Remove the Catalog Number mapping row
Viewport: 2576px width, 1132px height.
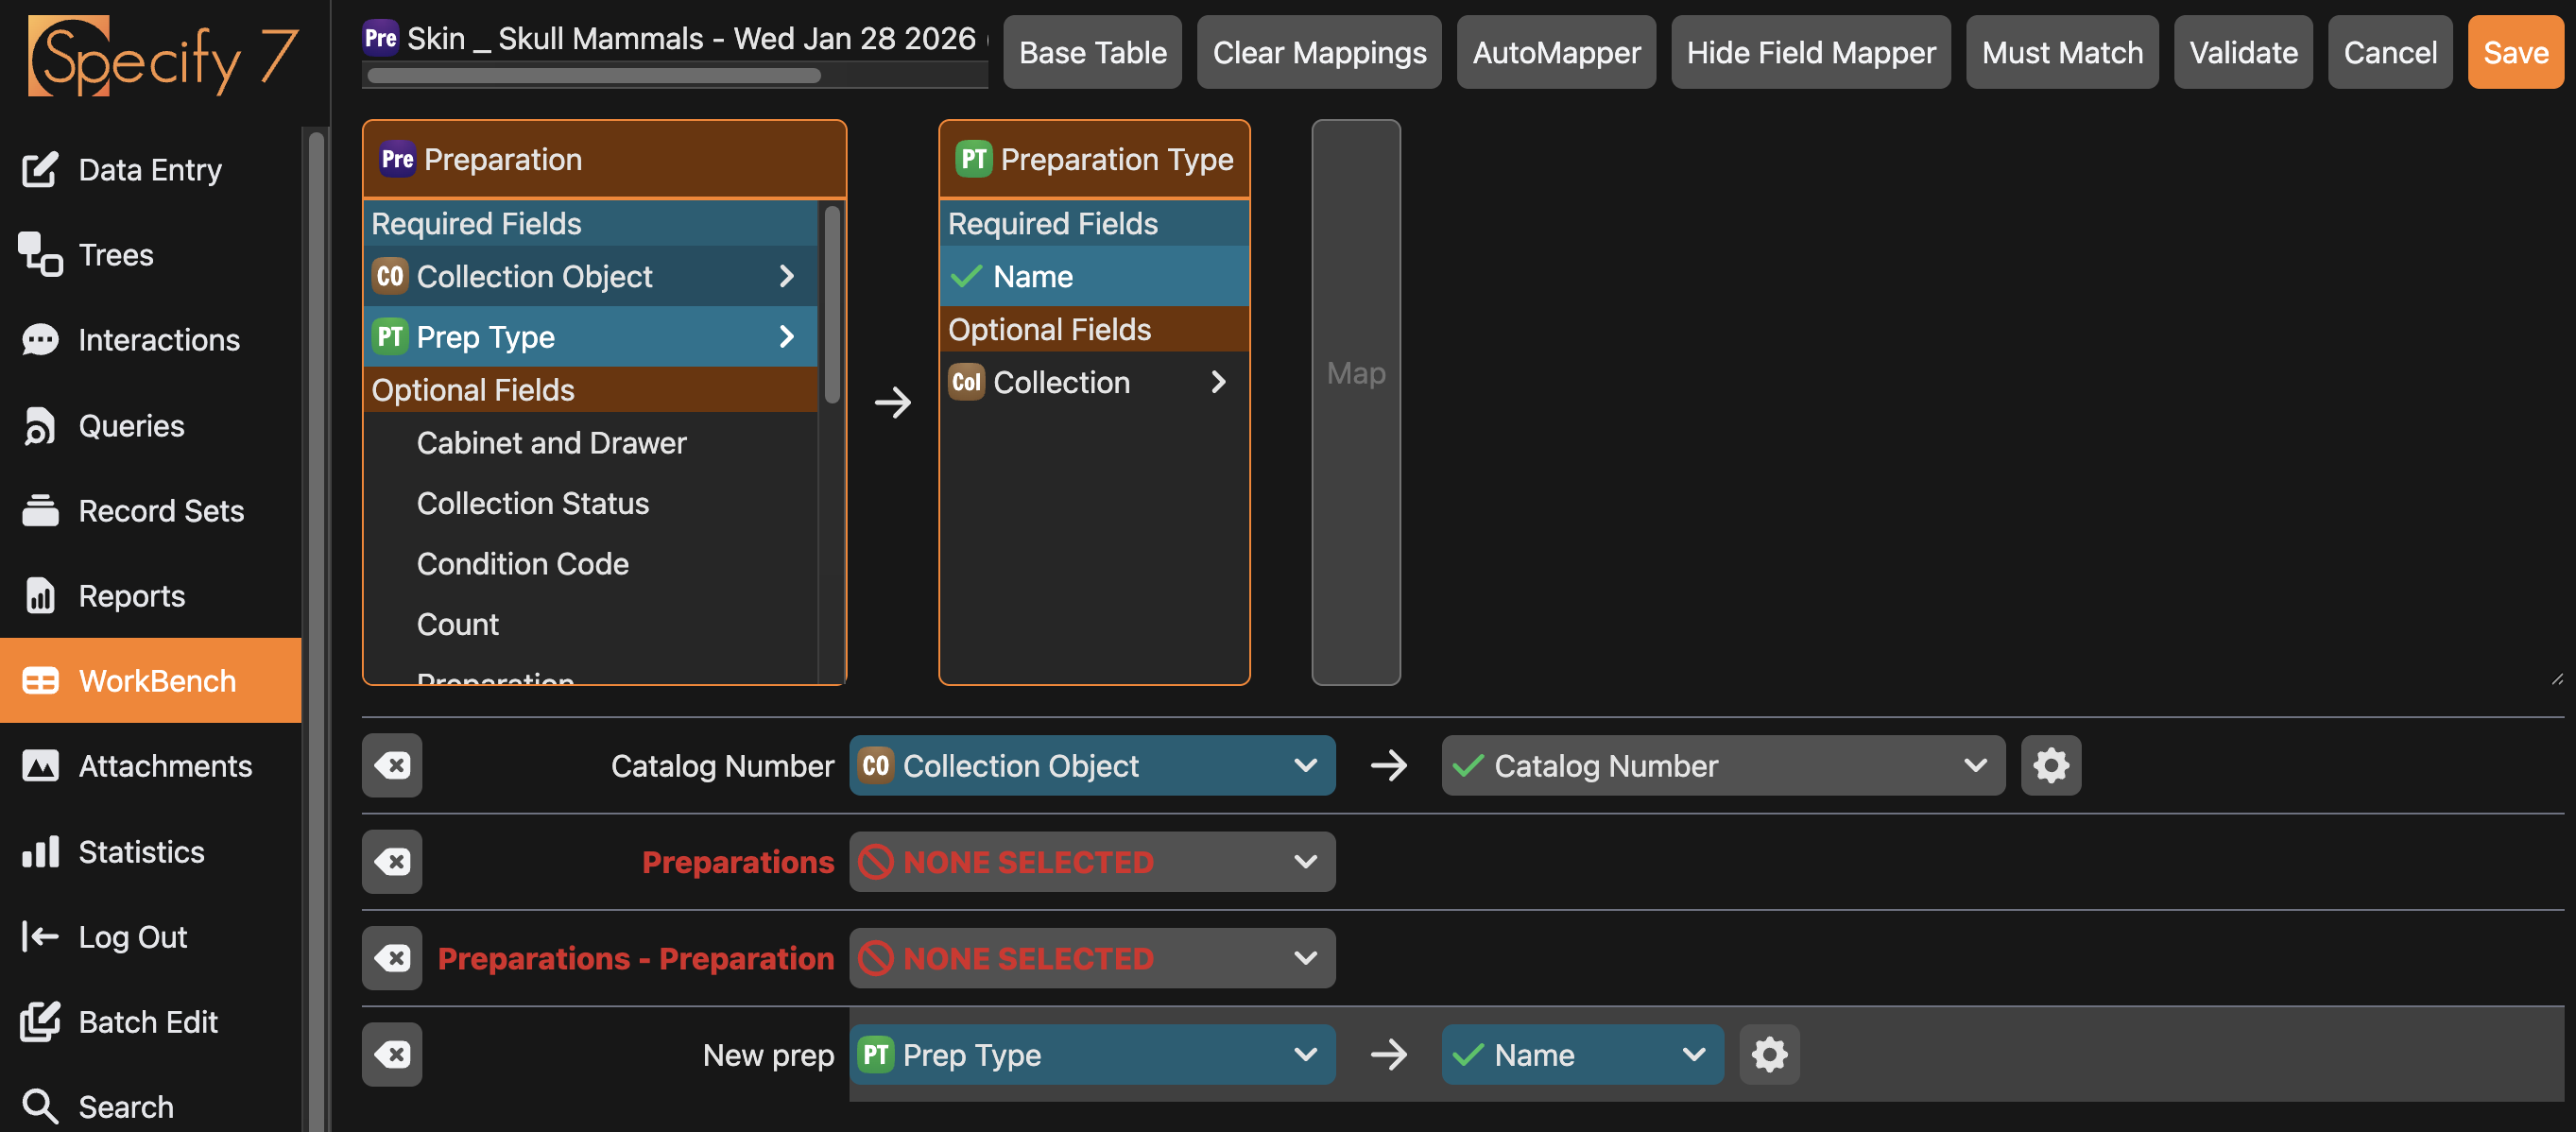click(392, 766)
